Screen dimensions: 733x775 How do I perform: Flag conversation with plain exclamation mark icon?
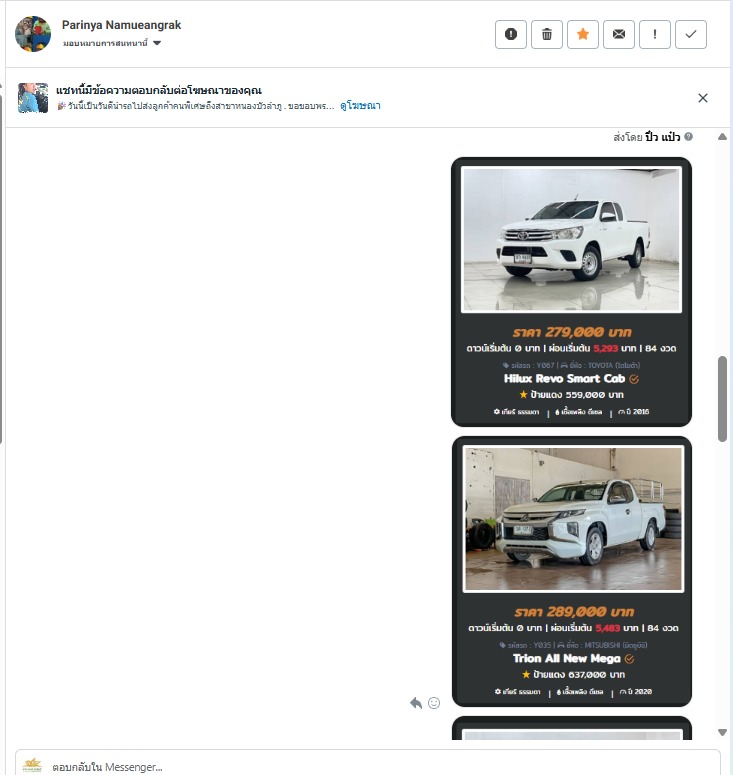click(x=655, y=34)
